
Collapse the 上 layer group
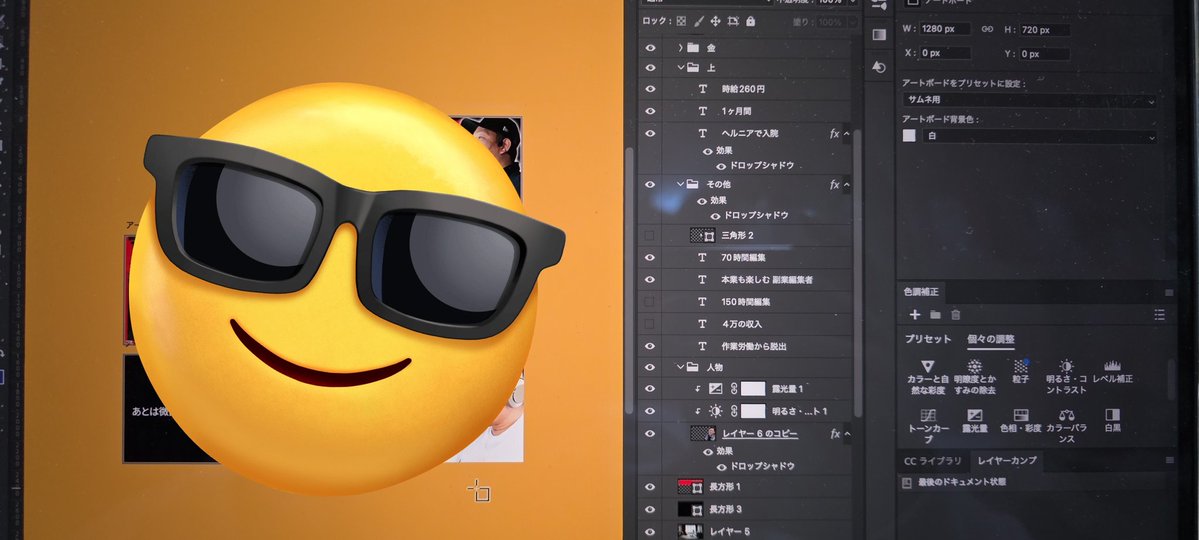(x=680, y=67)
